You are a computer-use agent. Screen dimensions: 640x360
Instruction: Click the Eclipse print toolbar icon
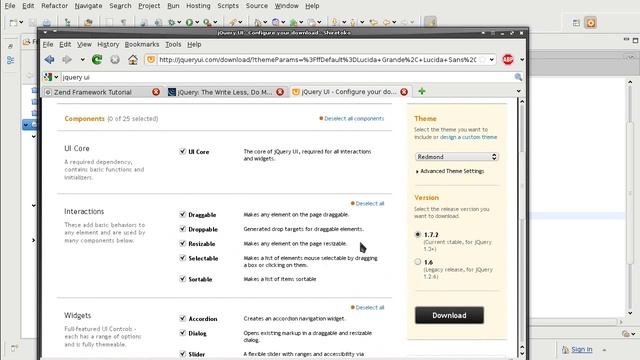[47, 22]
